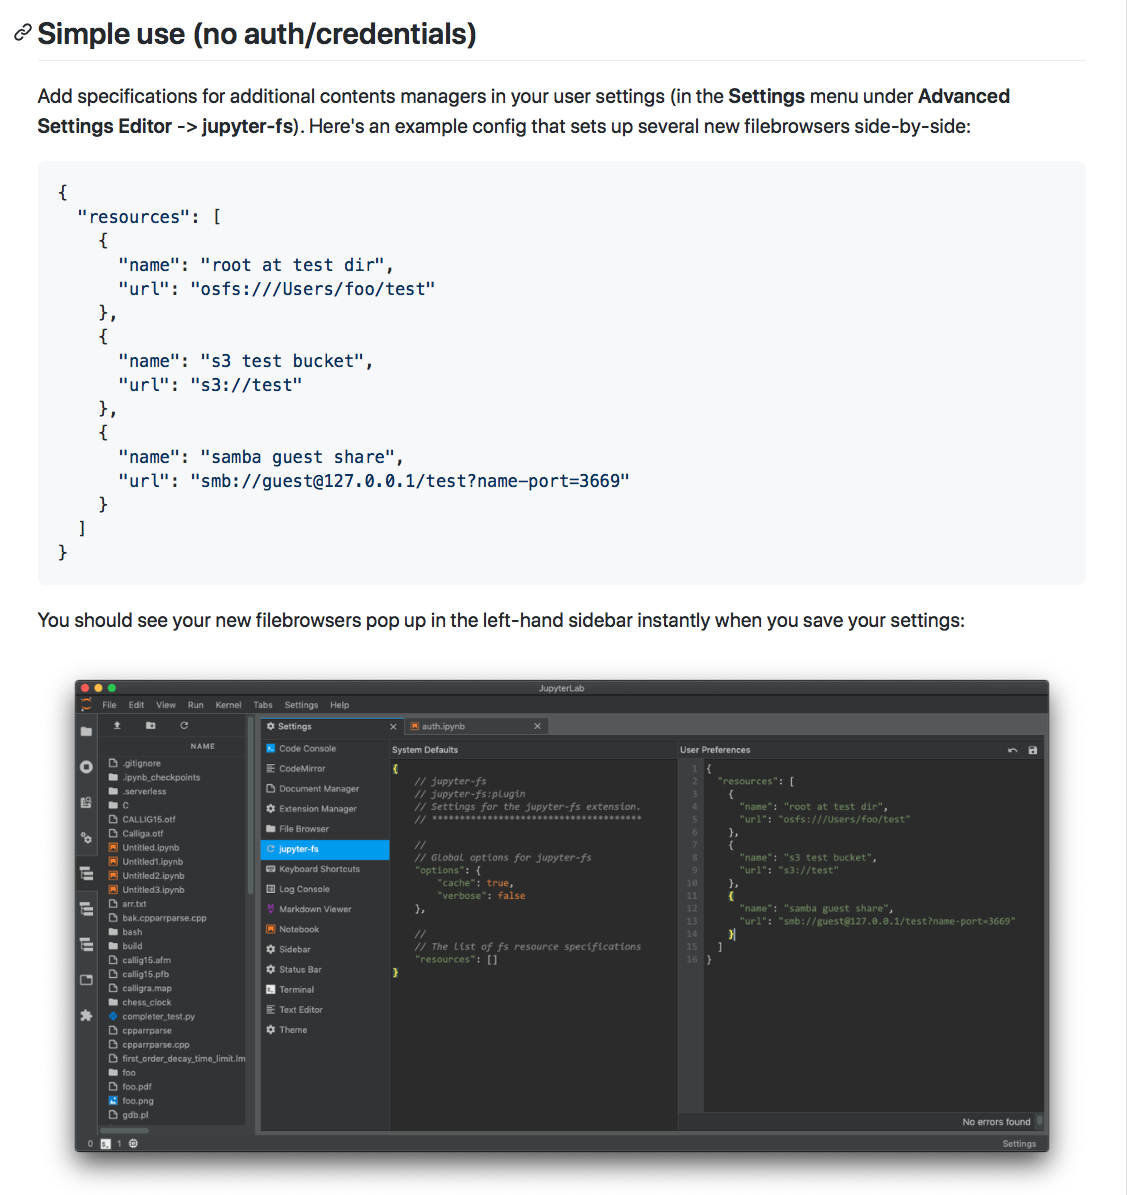The width and height of the screenshot is (1132, 1195).
Task: Select the Document Manager settings entry
Action: point(325,789)
